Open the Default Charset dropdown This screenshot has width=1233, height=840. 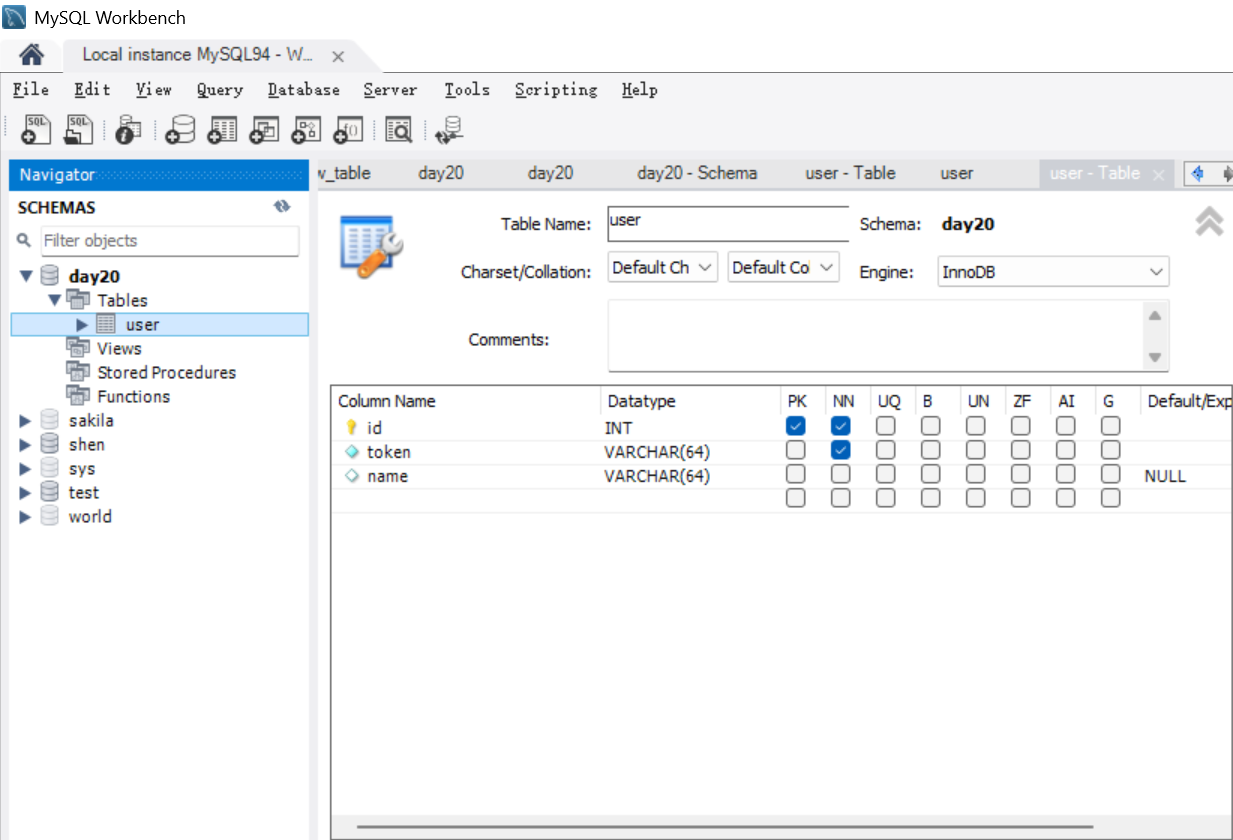(663, 267)
